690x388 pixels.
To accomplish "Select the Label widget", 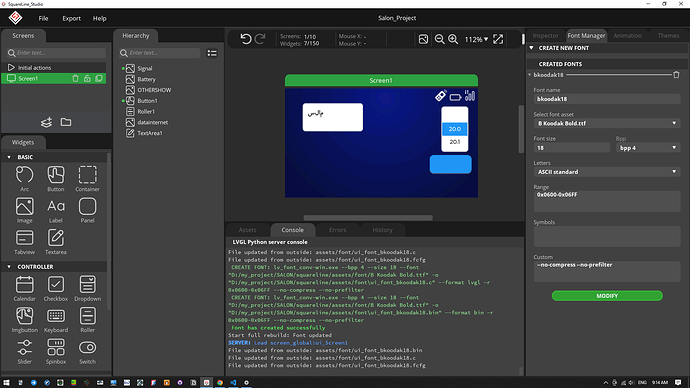I will 56,210.
